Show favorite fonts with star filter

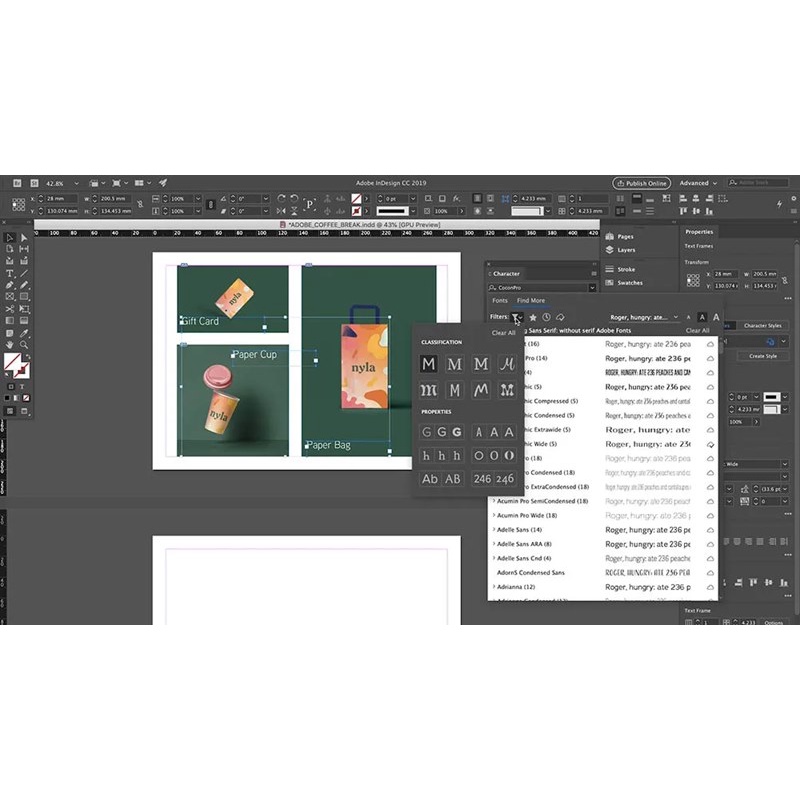point(533,317)
